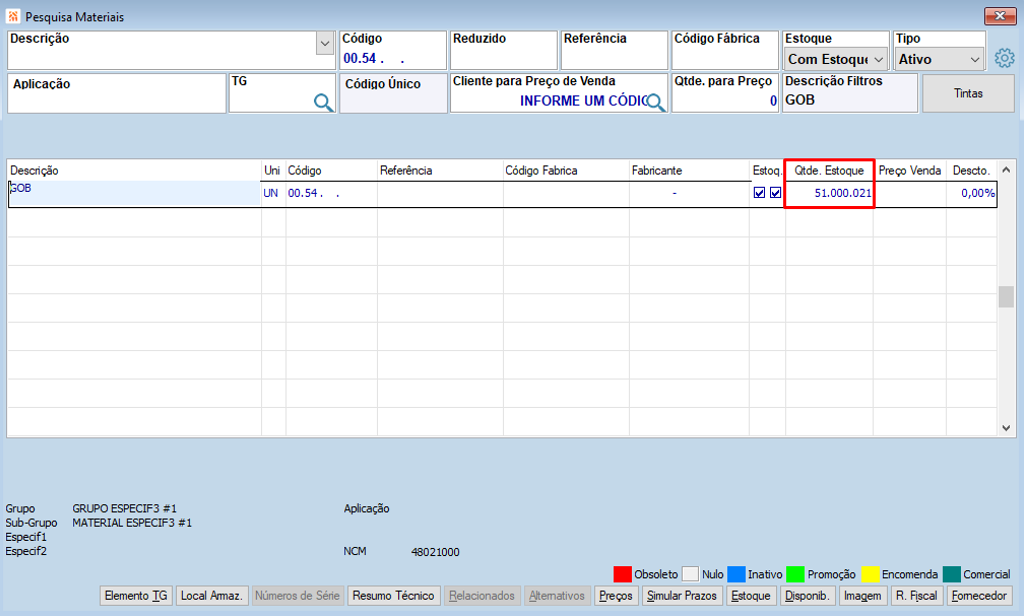Open the Estoque 'Com Estoque' dropdown
Image resolution: width=1024 pixels, height=616 pixels.
836,59
